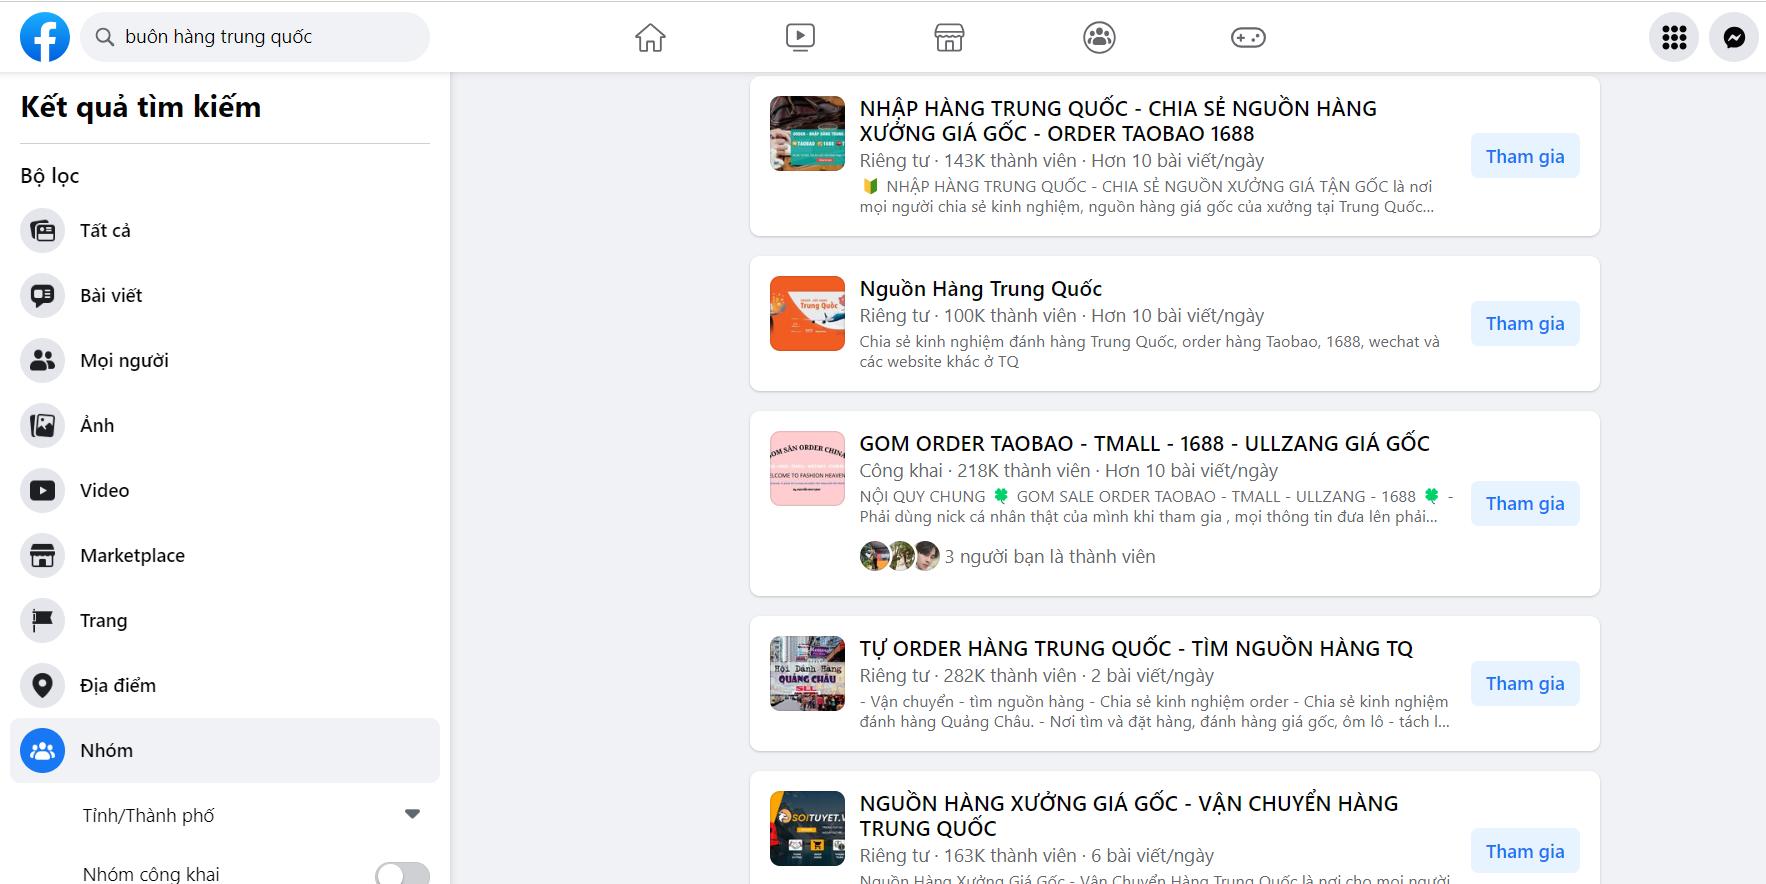Open the nine-dot menu grid
Image resolution: width=1766 pixels, height=884 pixels.
[x=1674, y=37]
